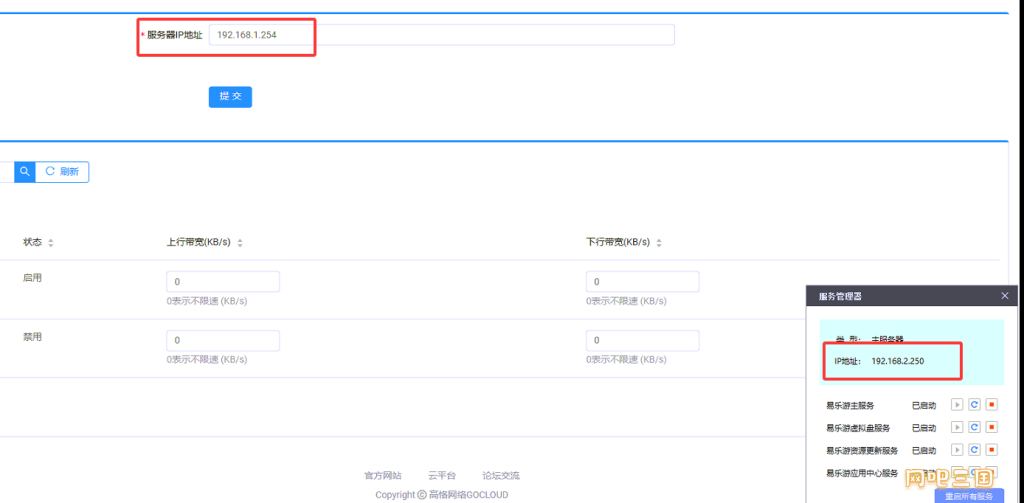Open the 论坛交流 footer link
This screenshot has width=1024, height=503.
click(501, 476)
